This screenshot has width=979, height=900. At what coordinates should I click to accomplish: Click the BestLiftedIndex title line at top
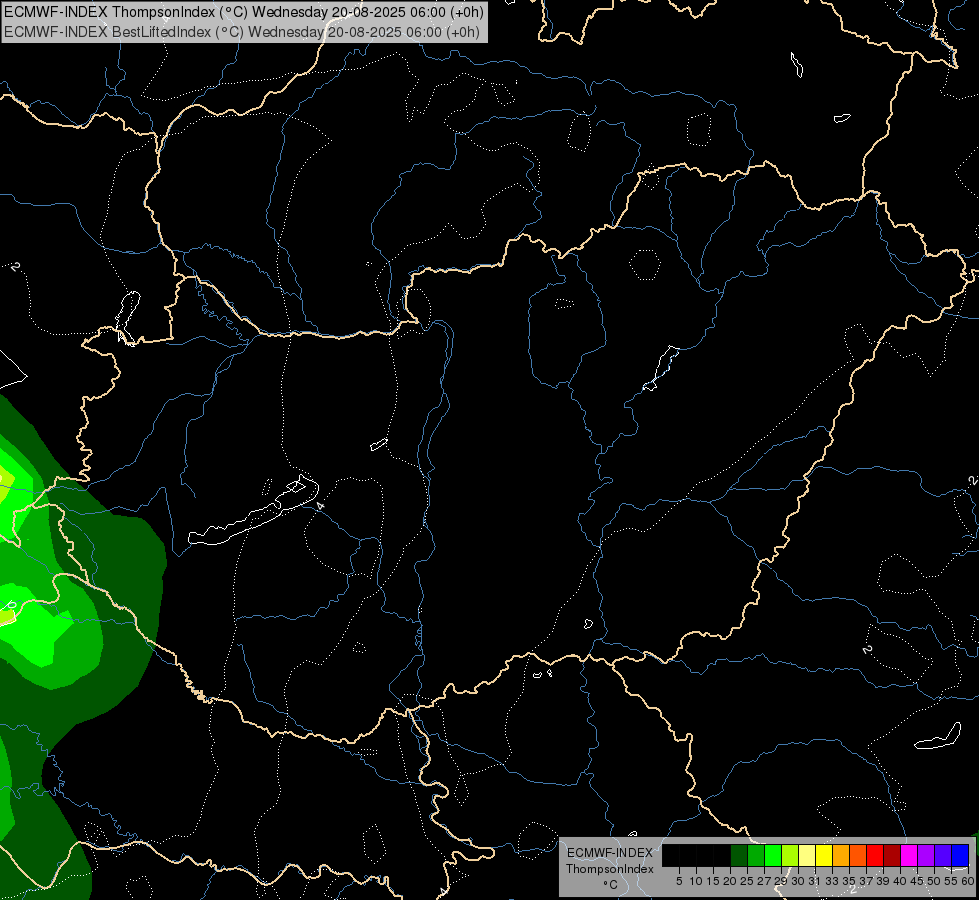tap(242, 31)
